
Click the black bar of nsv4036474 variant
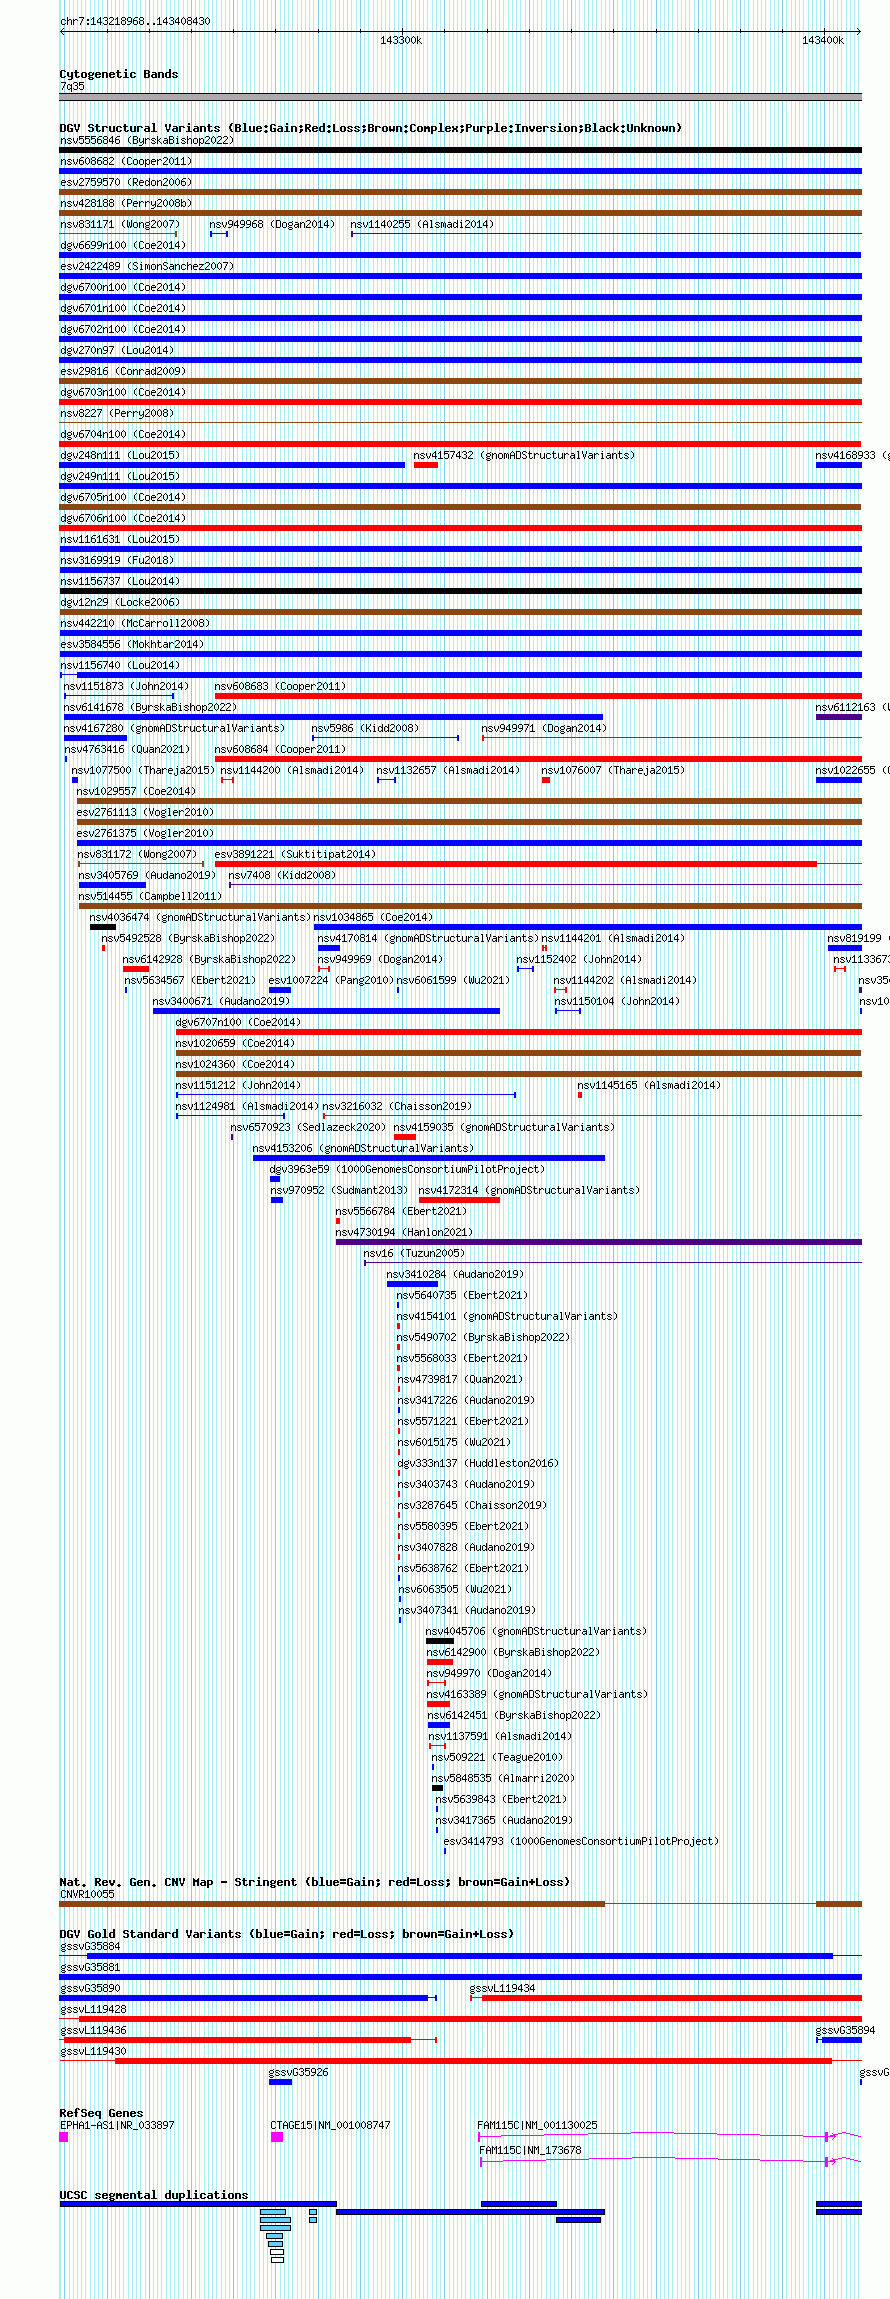[102, 927]
